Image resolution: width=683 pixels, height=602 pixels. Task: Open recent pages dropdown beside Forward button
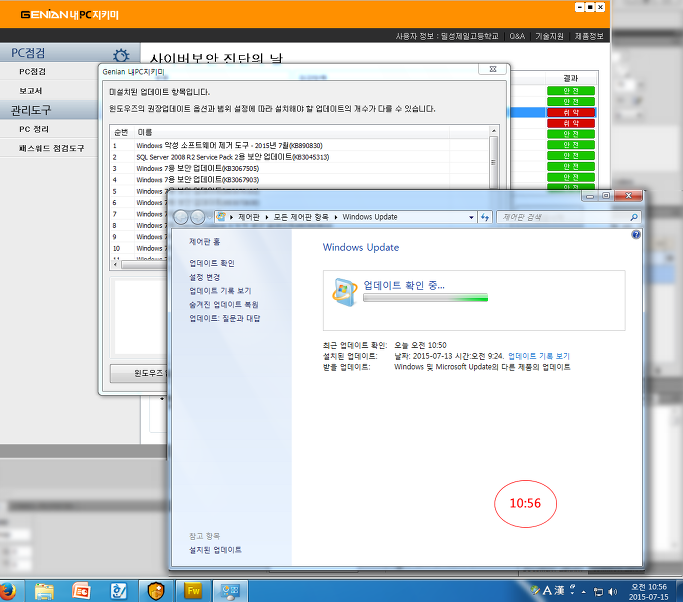[210, 217]
